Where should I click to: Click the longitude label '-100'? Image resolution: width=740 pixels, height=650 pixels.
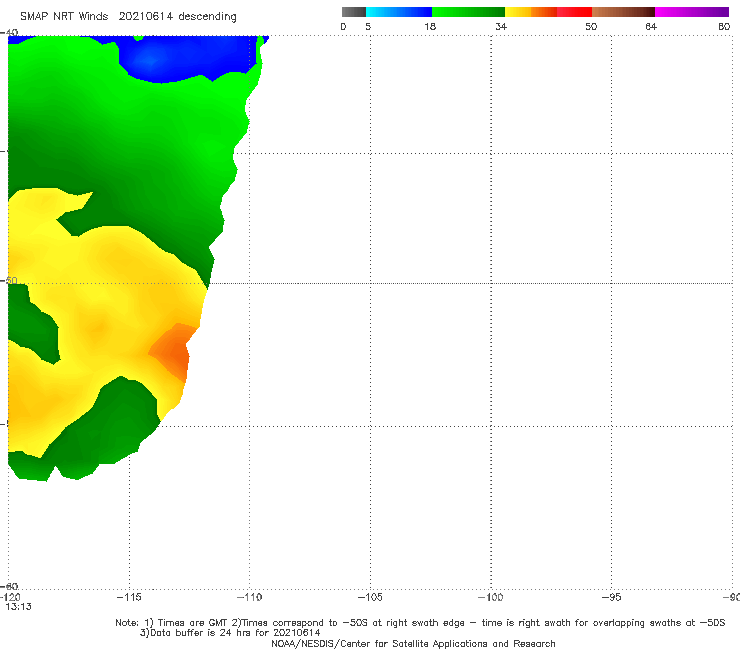tap(490, 597)
